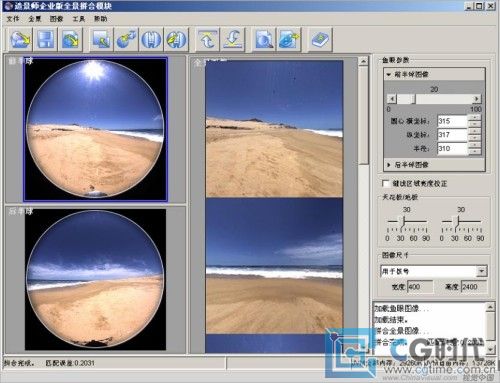The height and width of the screenshot is (383, 500).
Task: Click the center X coordinate field 315
Action: [x=452, y=121]
